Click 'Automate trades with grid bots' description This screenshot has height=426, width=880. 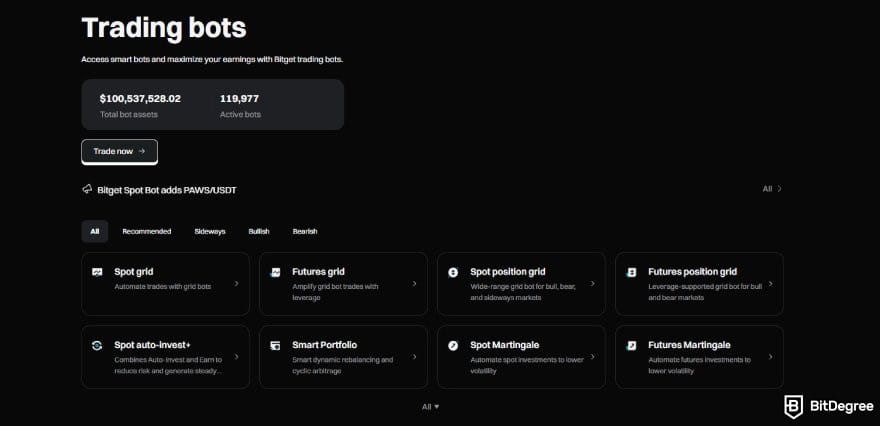(x=163, y=286)
